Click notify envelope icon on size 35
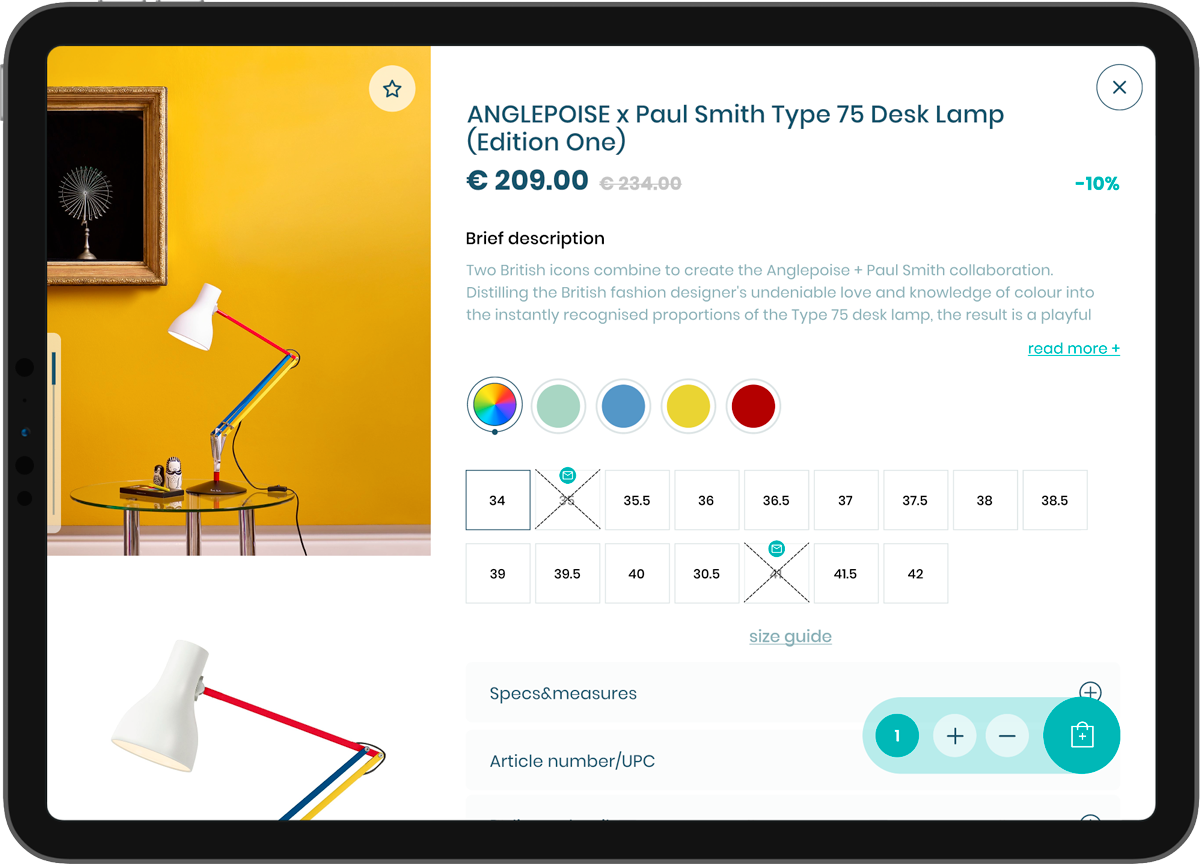This screenshot has width=1200, height=864. pyautogui.click(x=567, y=475)
